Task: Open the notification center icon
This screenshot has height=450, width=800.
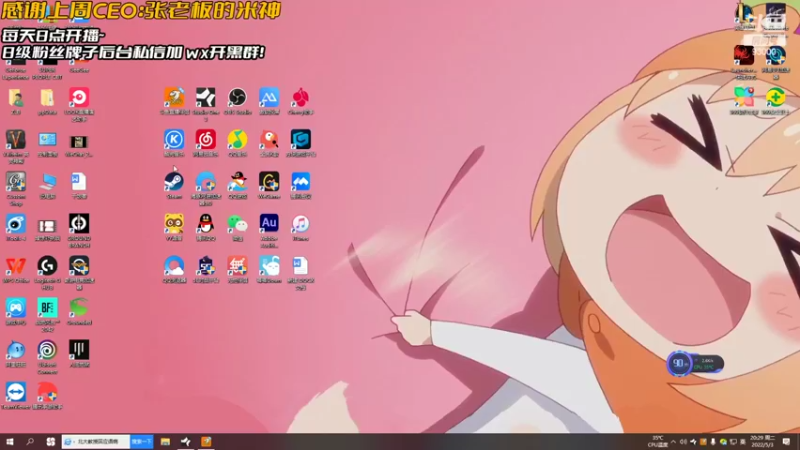Action: click(786, 442)
